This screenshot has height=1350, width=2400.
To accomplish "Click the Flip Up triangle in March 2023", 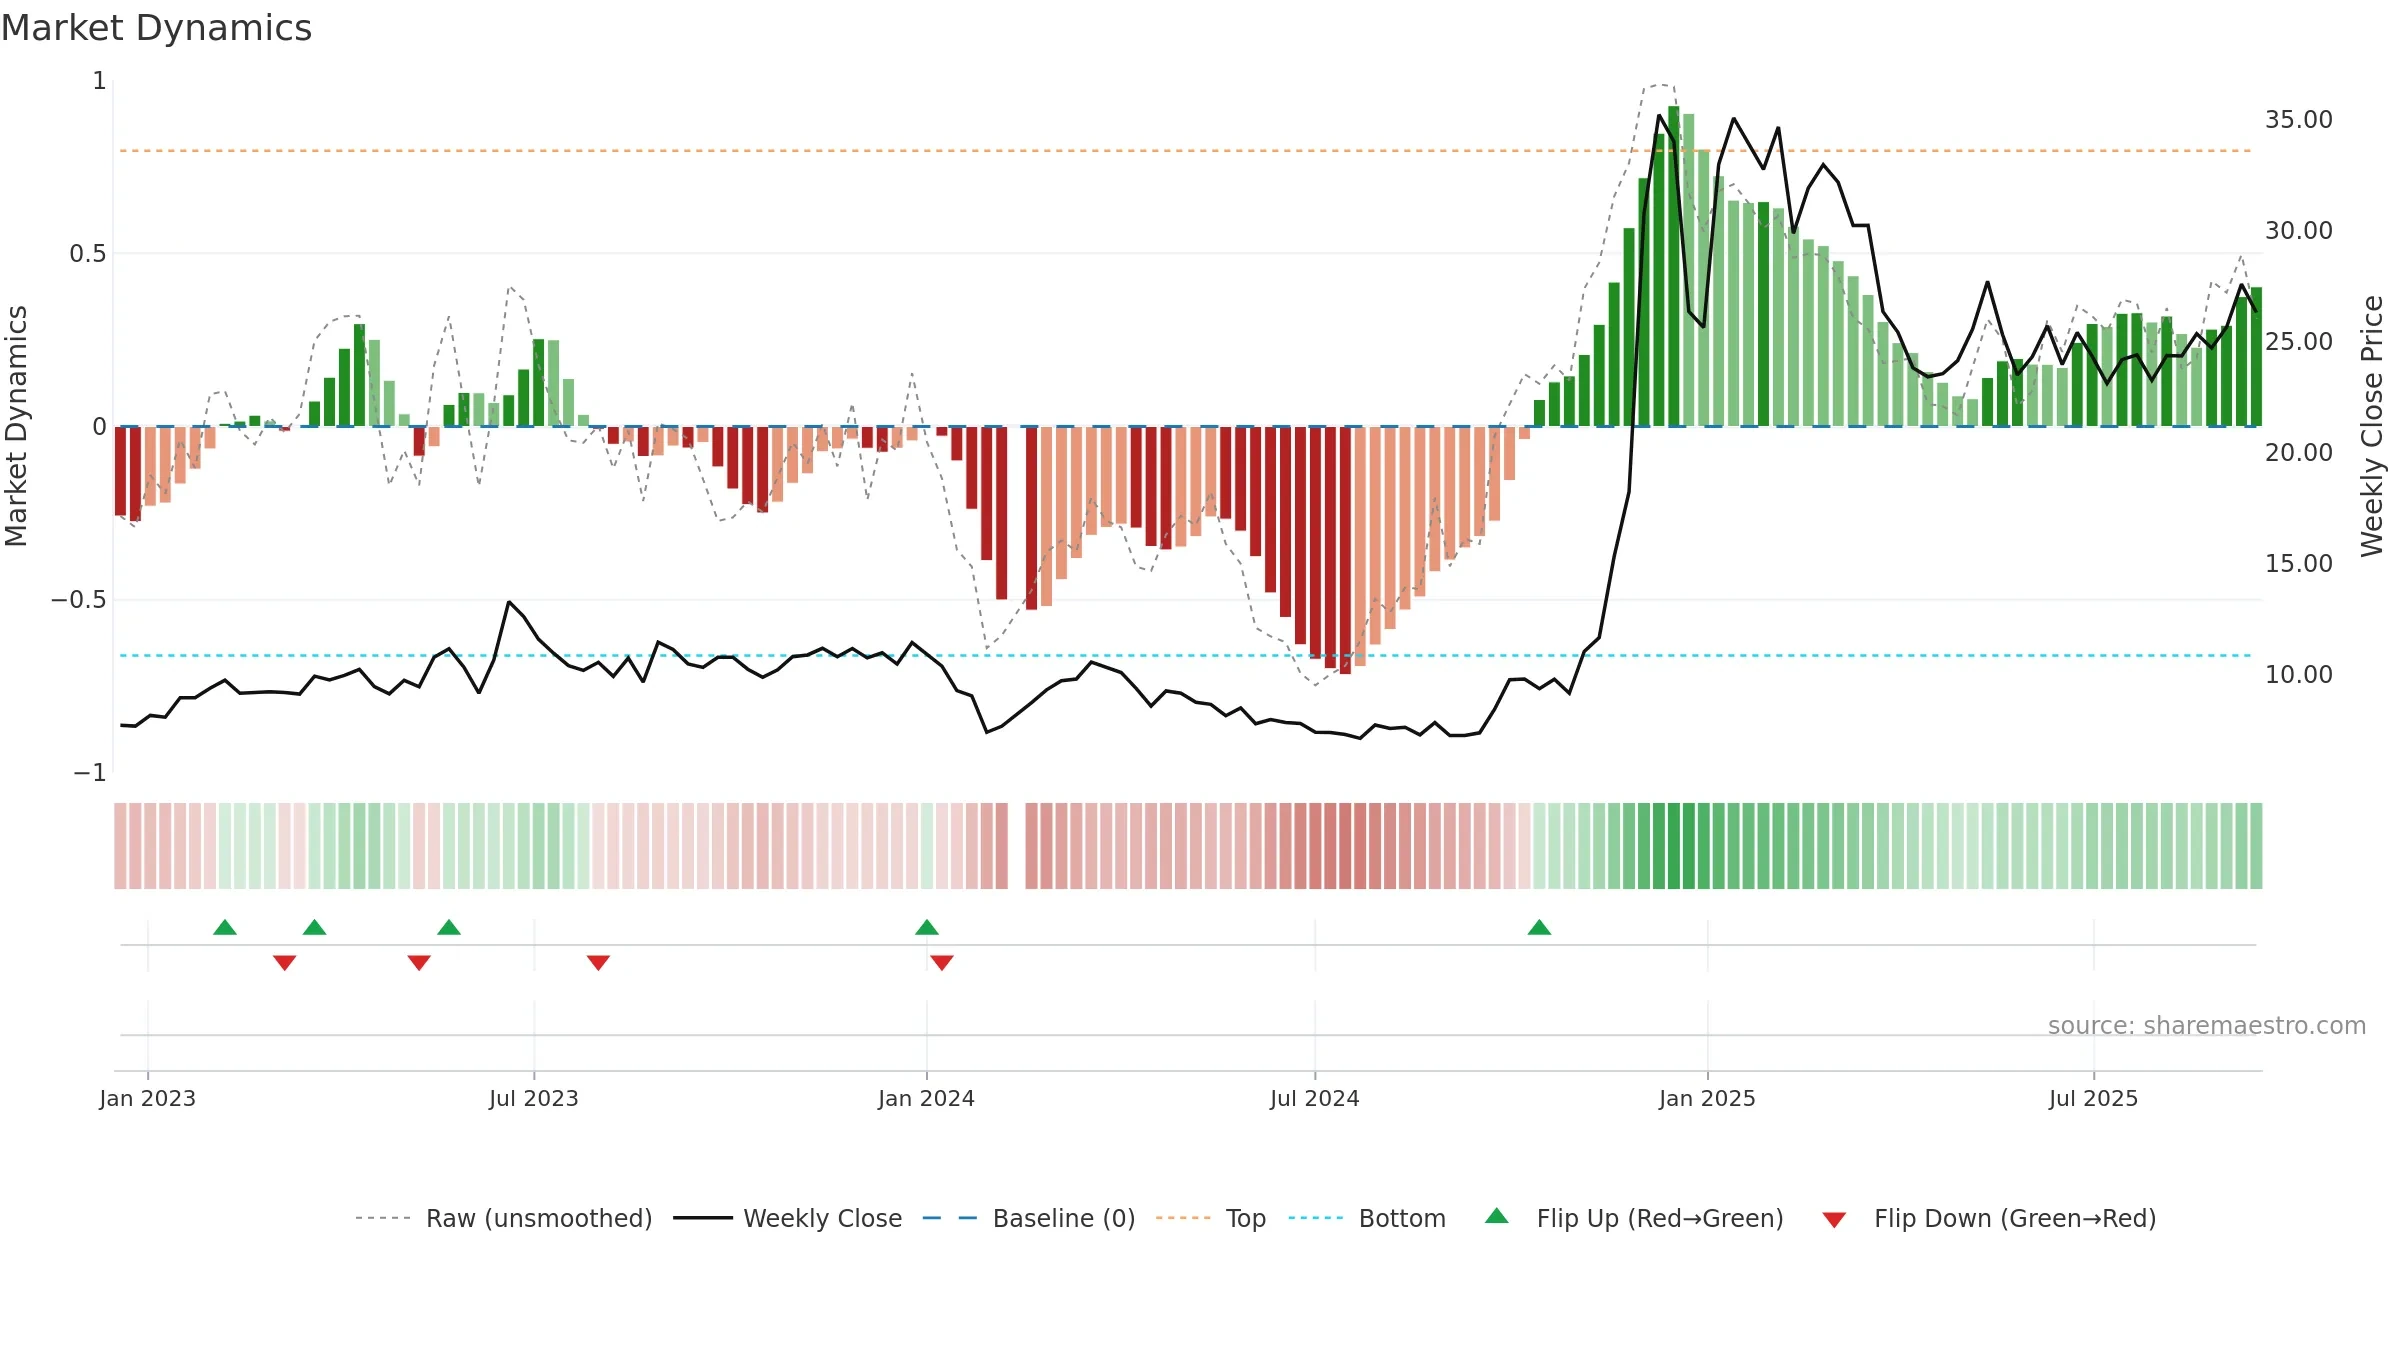I will [x=314, y=927].
